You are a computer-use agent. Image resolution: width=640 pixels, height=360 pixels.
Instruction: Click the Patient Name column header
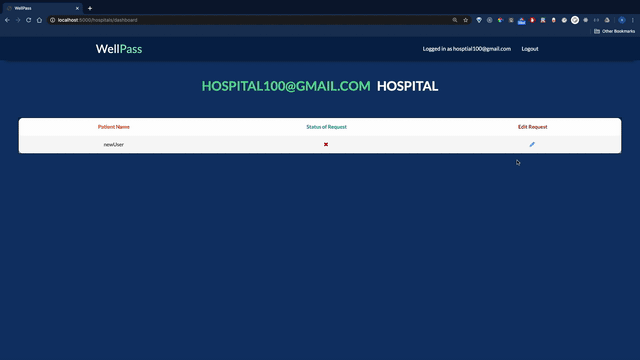tap(113, 127)
